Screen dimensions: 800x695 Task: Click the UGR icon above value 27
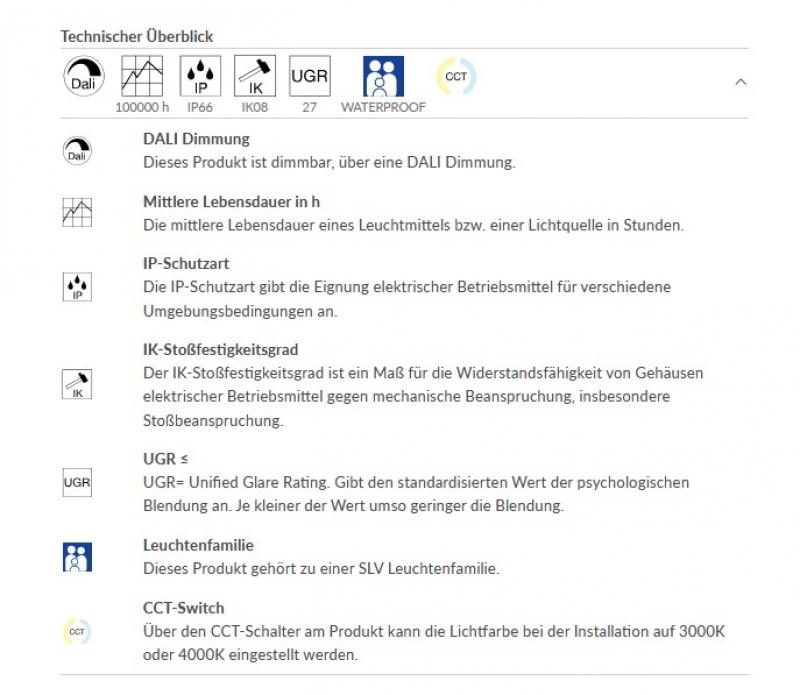pos(310,76)
